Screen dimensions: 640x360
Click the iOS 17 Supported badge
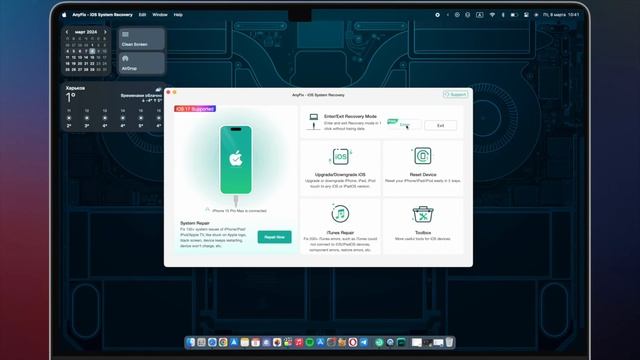pyautogui.click(x=195, y=109)
